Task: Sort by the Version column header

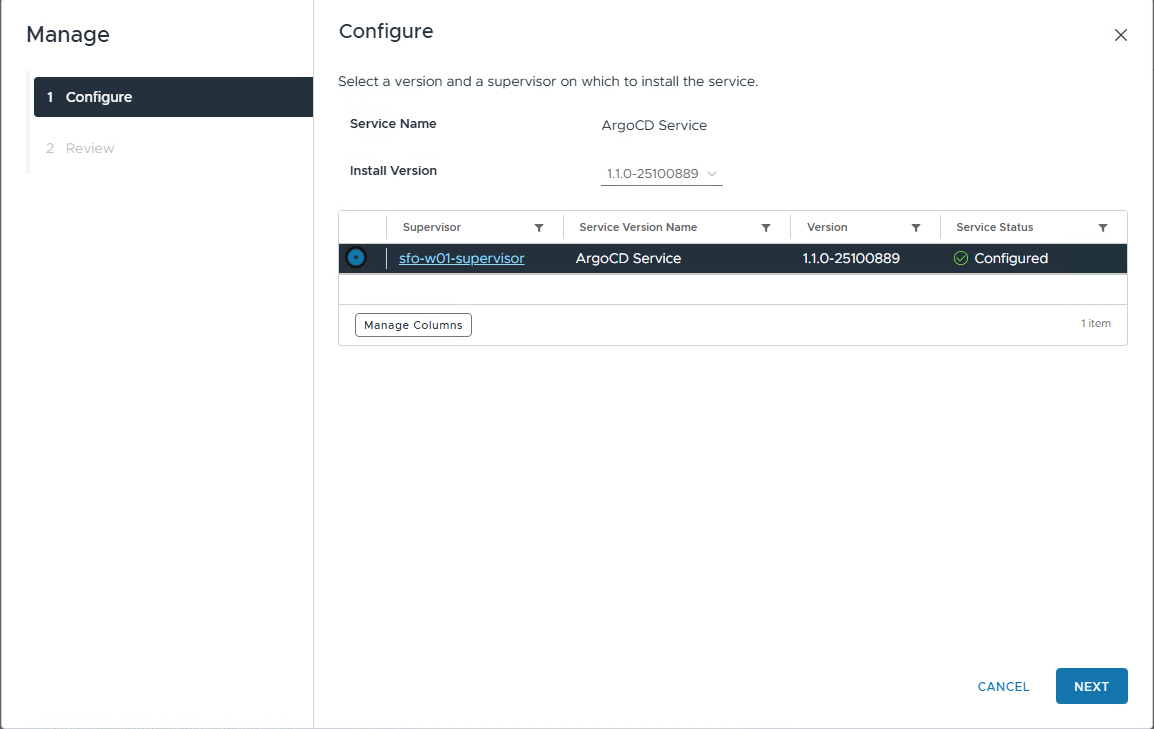Action: (x=827, y=228)
